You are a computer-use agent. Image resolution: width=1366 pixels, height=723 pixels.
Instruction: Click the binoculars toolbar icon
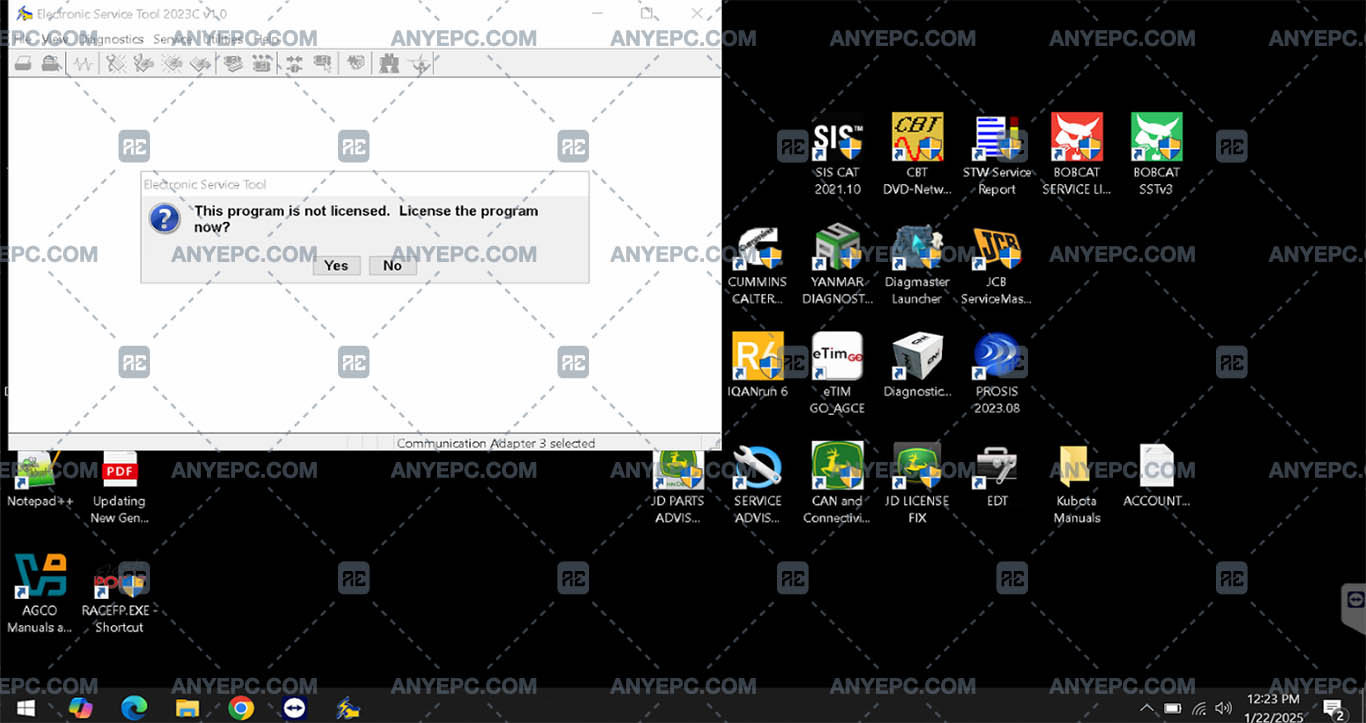tap(389, 64)
